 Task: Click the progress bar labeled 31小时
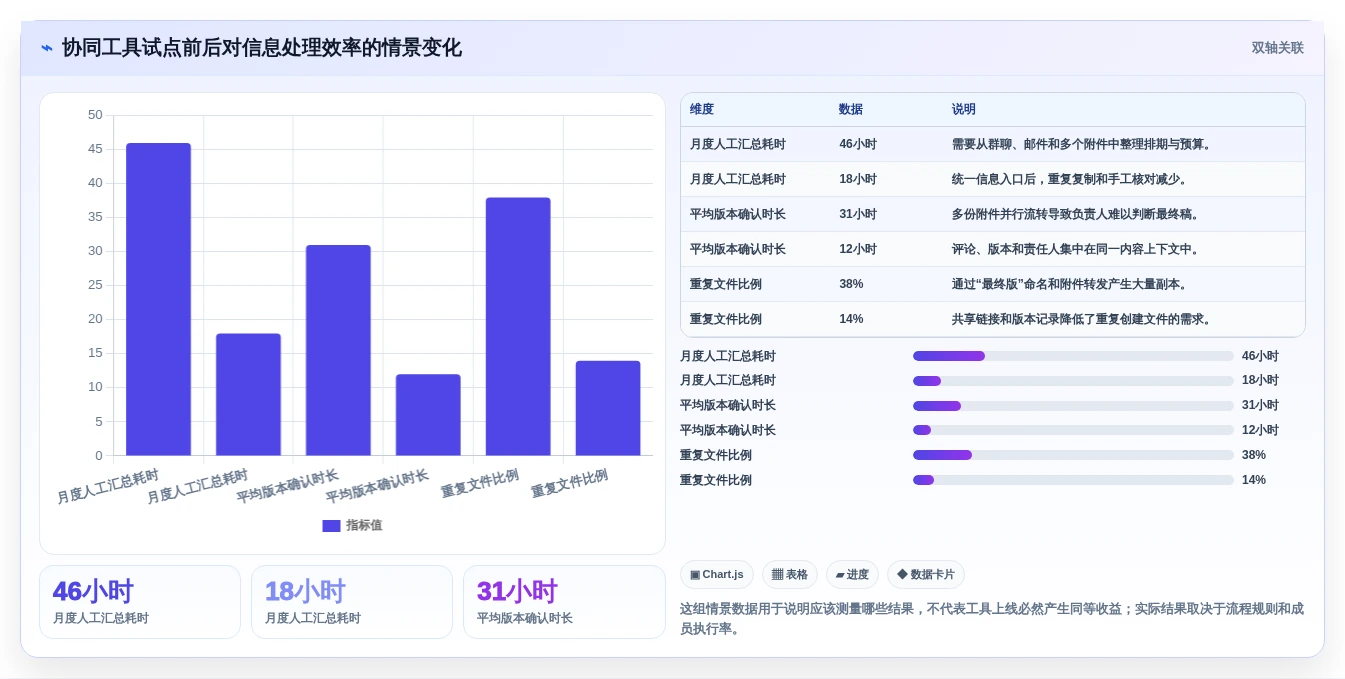[1073, 406]
